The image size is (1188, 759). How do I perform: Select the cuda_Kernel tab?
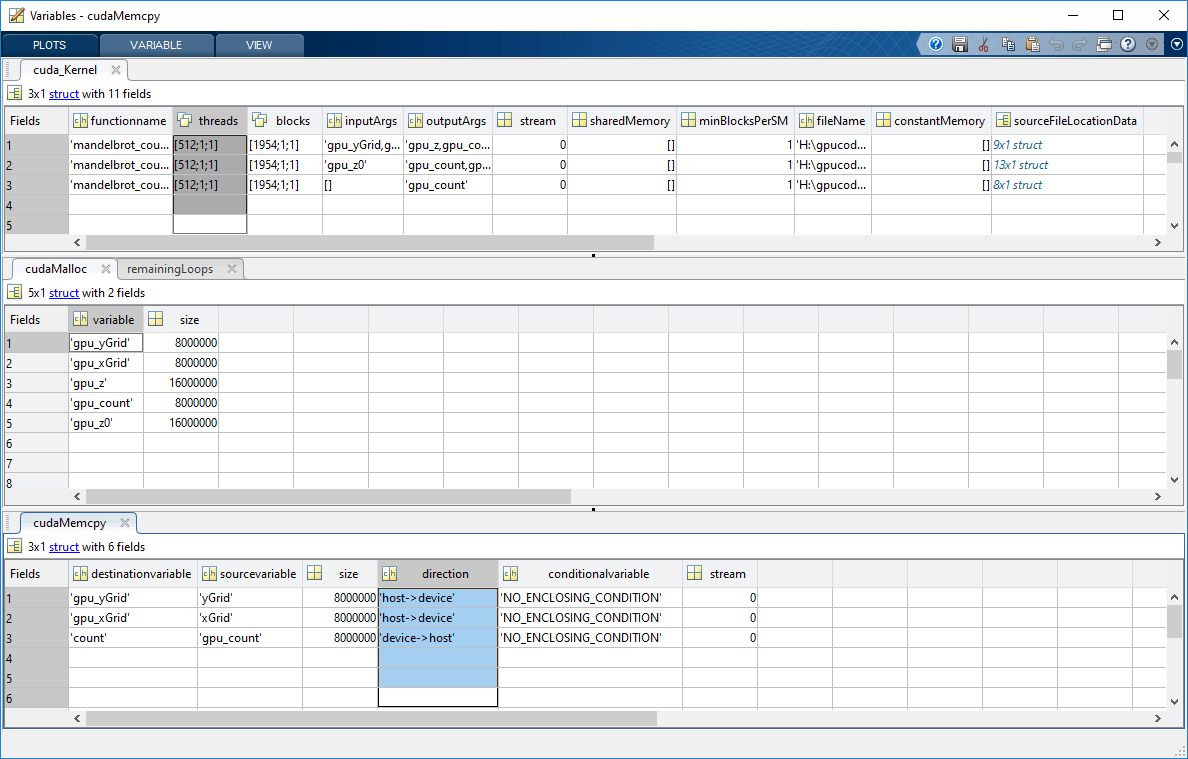pyautogui.click(x=66, y=70)
